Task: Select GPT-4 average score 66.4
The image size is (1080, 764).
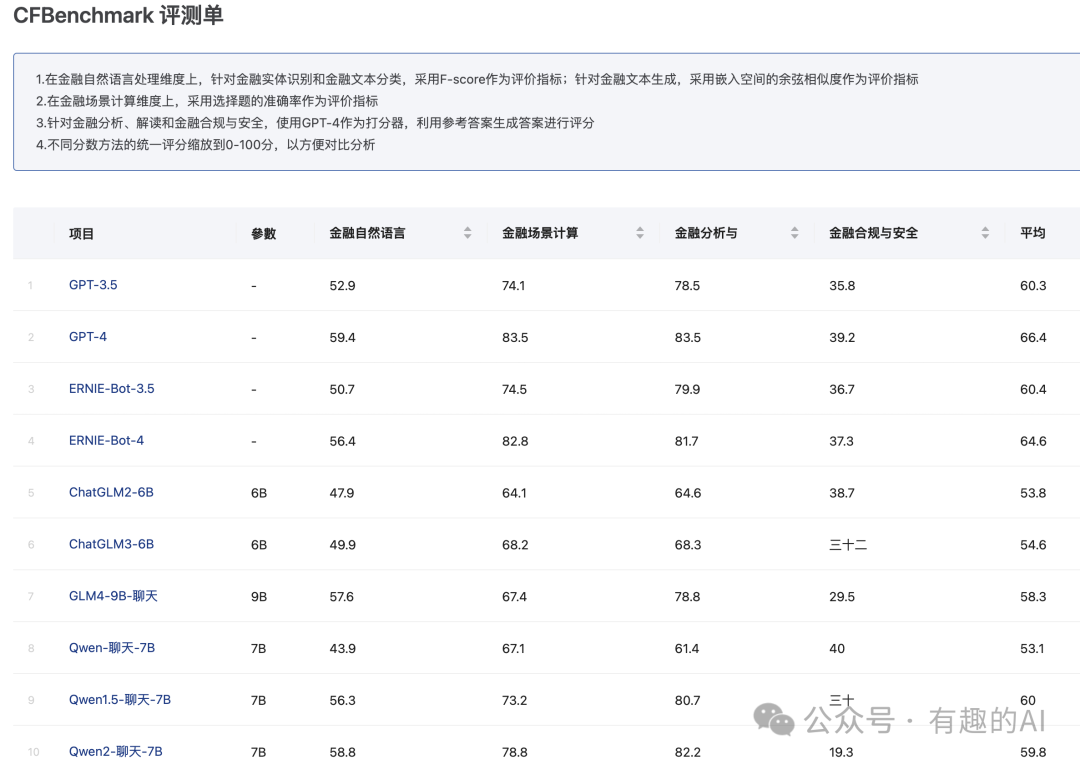Action: [x=1033, y=338]
